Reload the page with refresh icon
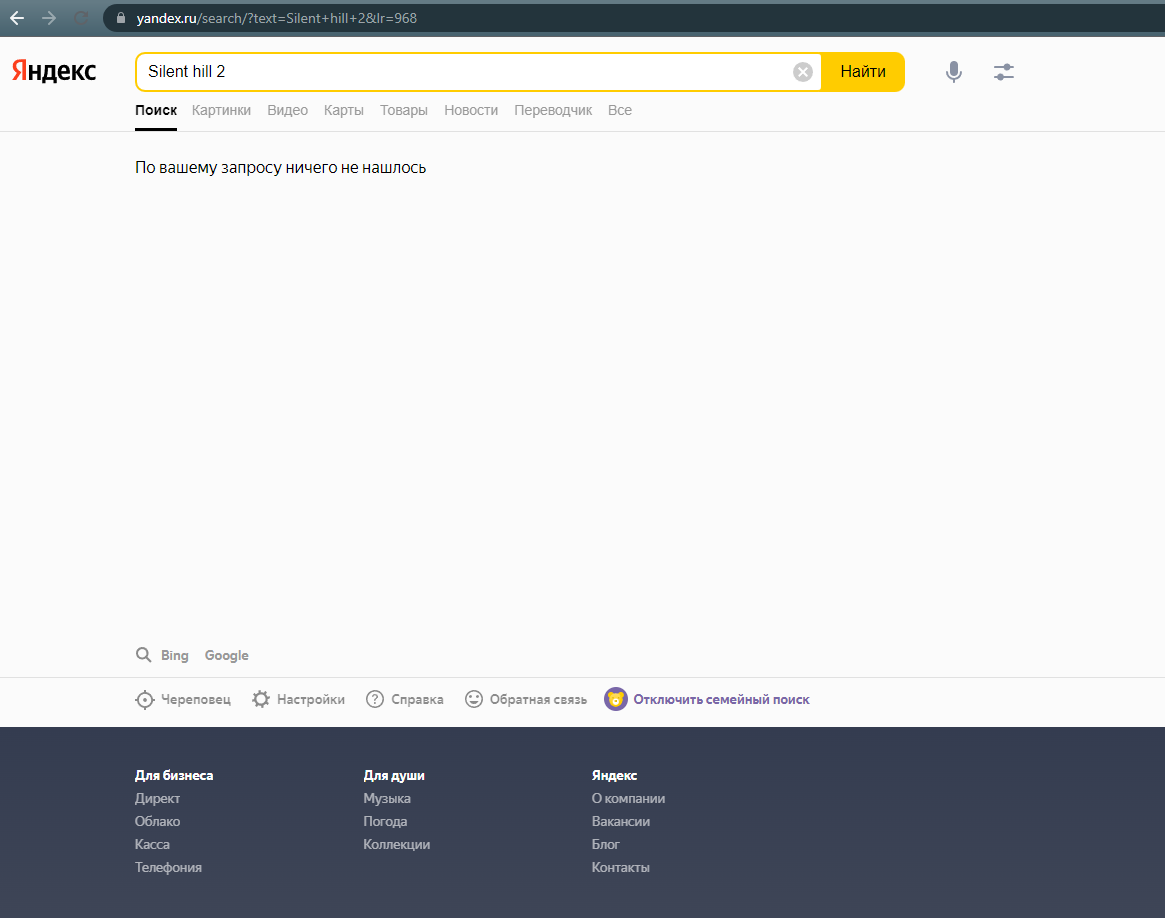The width and height of the screenshot is (1165, 918). (81, 18)
